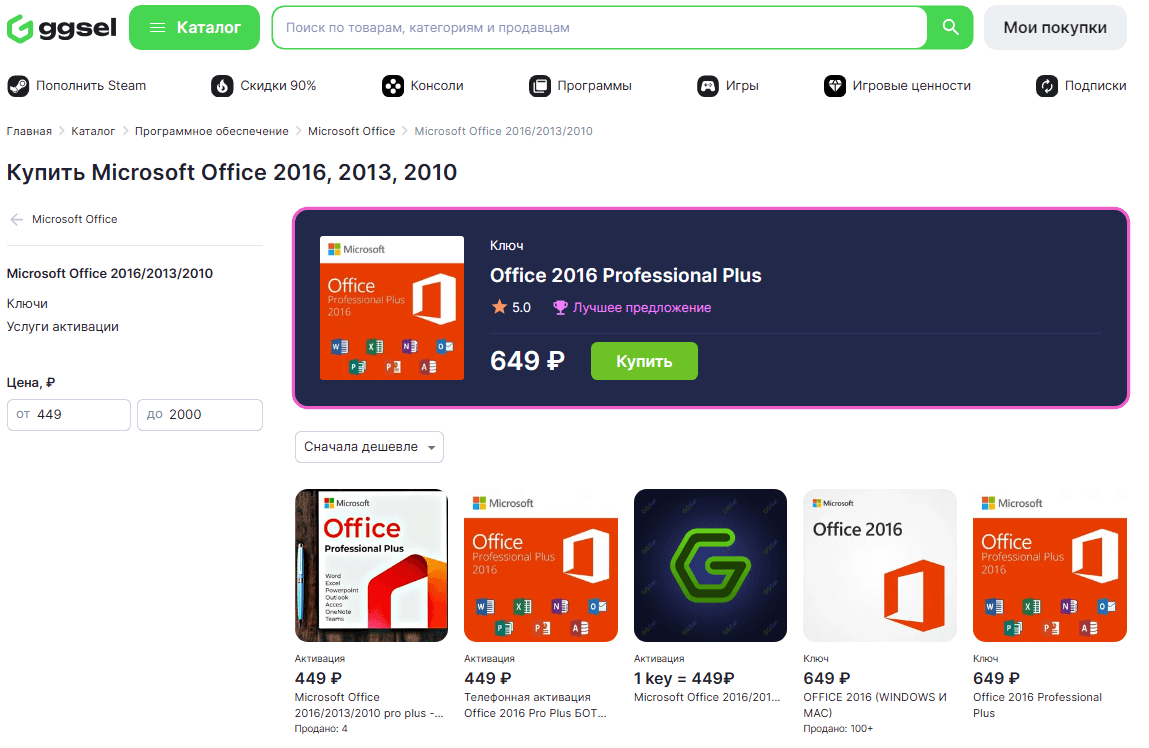
Task: Click the search magnifier button
Action: pyautogui.click(x=950, y=28)
